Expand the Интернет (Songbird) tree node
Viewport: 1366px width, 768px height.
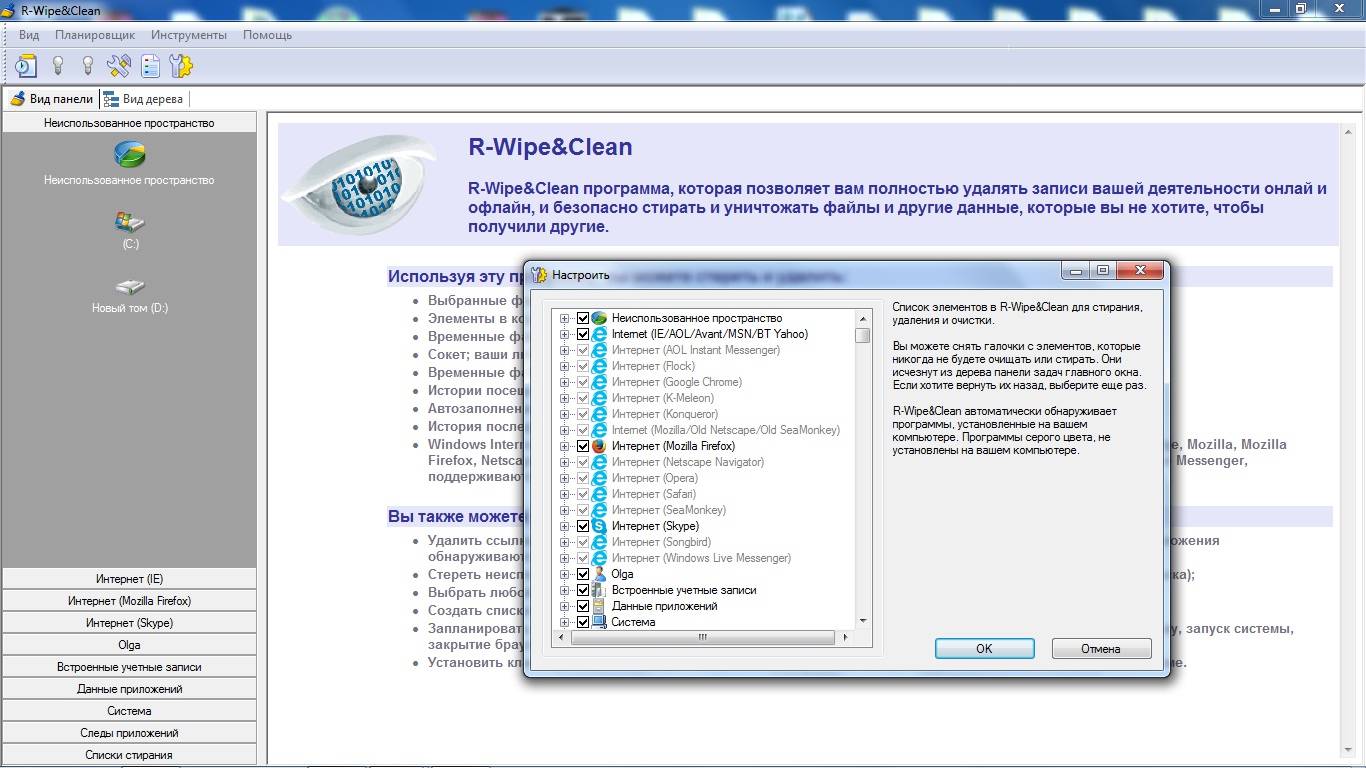565,542
